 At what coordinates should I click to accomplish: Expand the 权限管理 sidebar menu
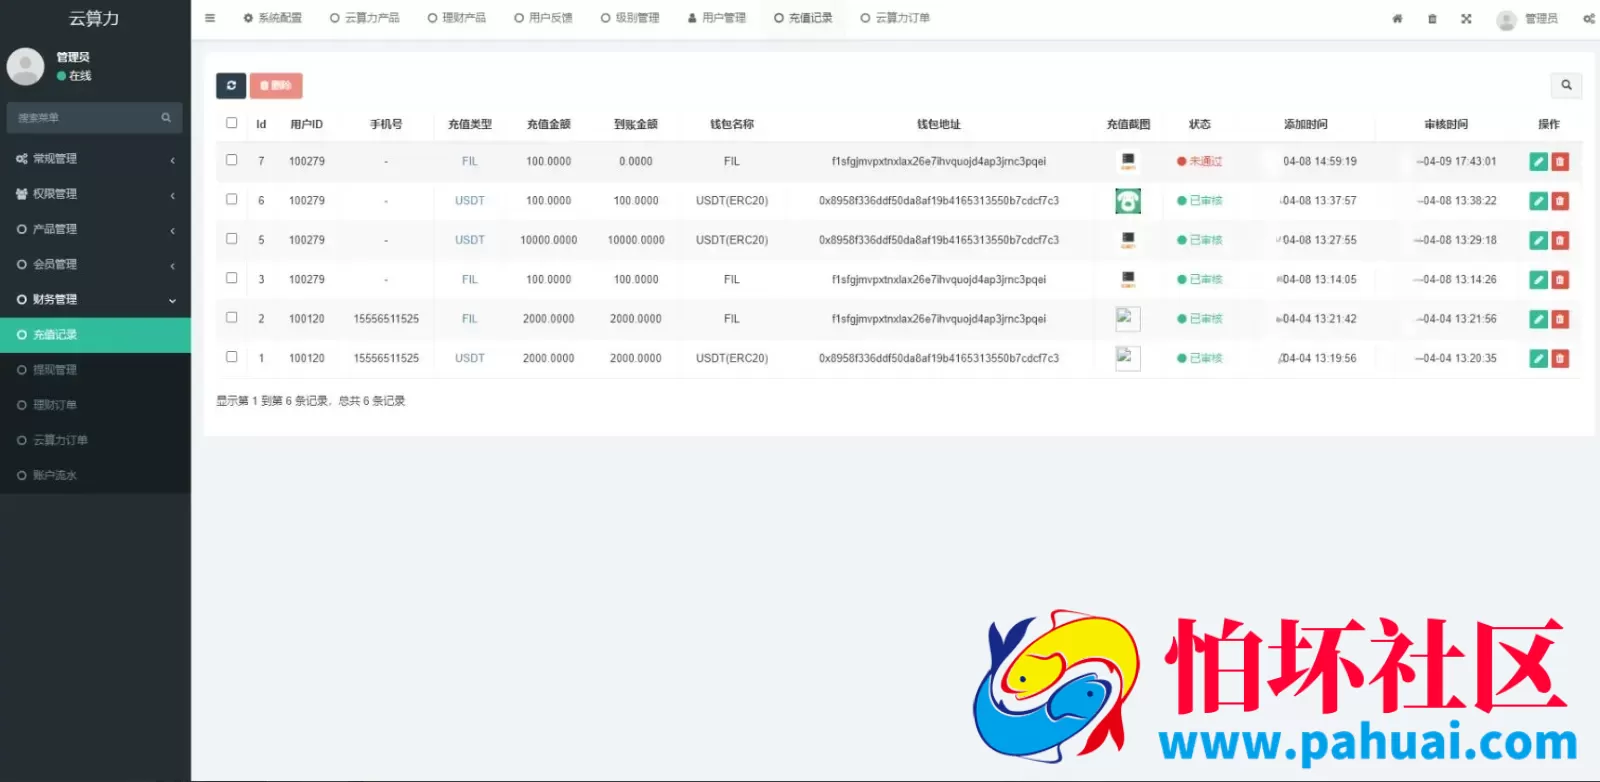[95, 194]
